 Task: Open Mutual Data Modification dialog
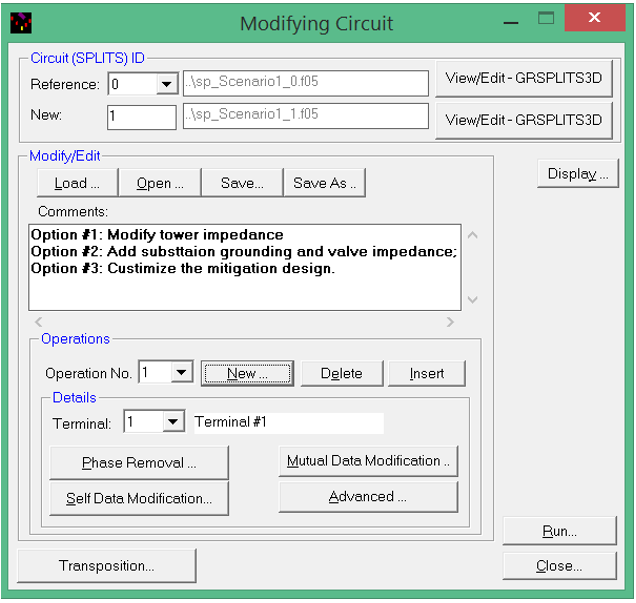[368, 461]
